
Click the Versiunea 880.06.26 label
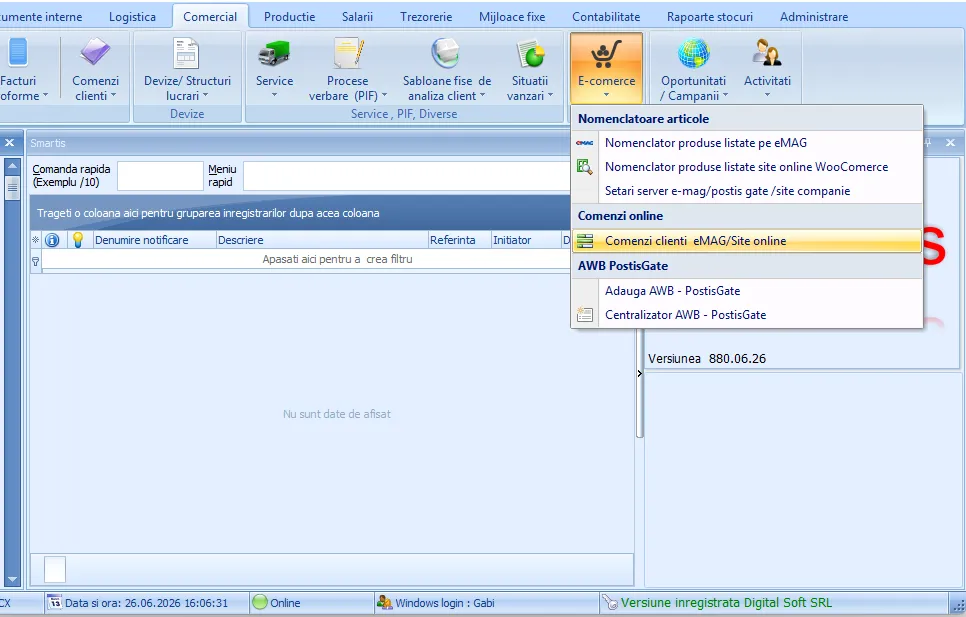(707, 358)
